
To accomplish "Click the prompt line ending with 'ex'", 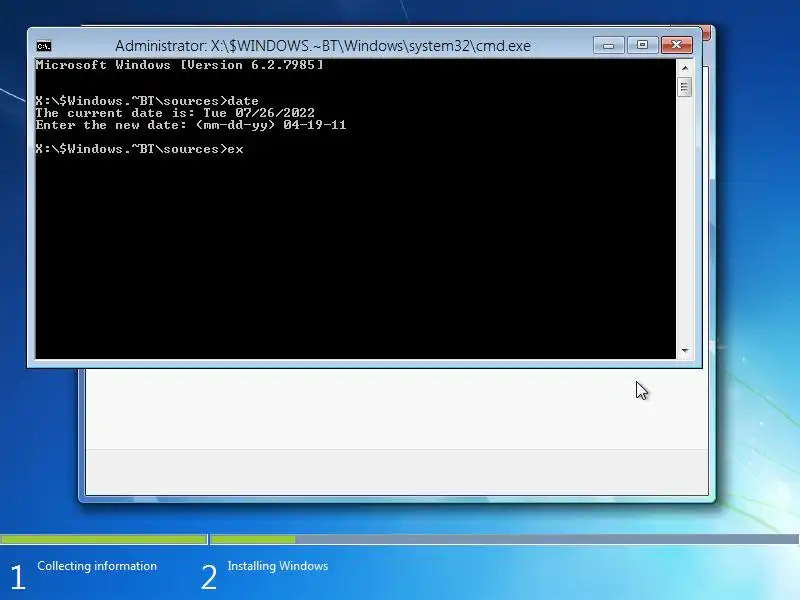I will pos(139,149).
